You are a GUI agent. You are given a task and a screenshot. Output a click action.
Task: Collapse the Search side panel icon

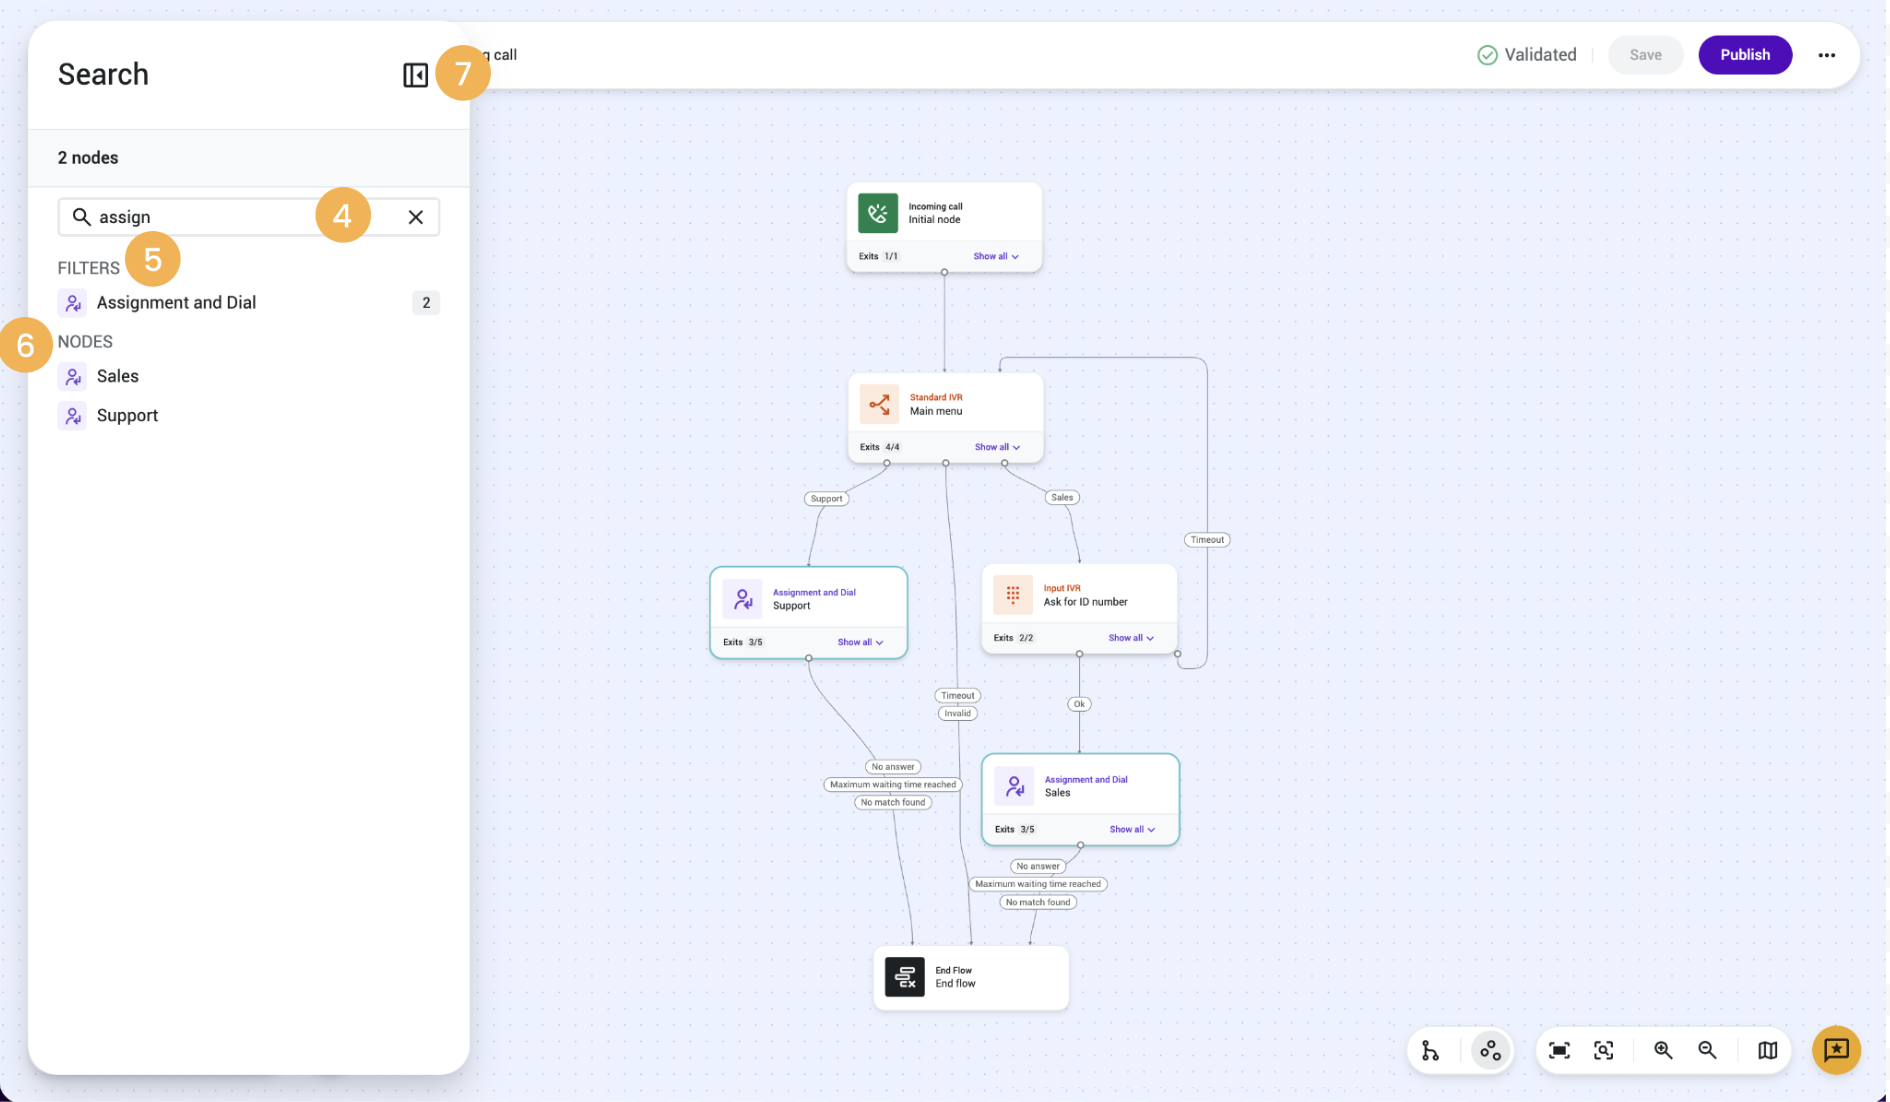click(415, 75)
